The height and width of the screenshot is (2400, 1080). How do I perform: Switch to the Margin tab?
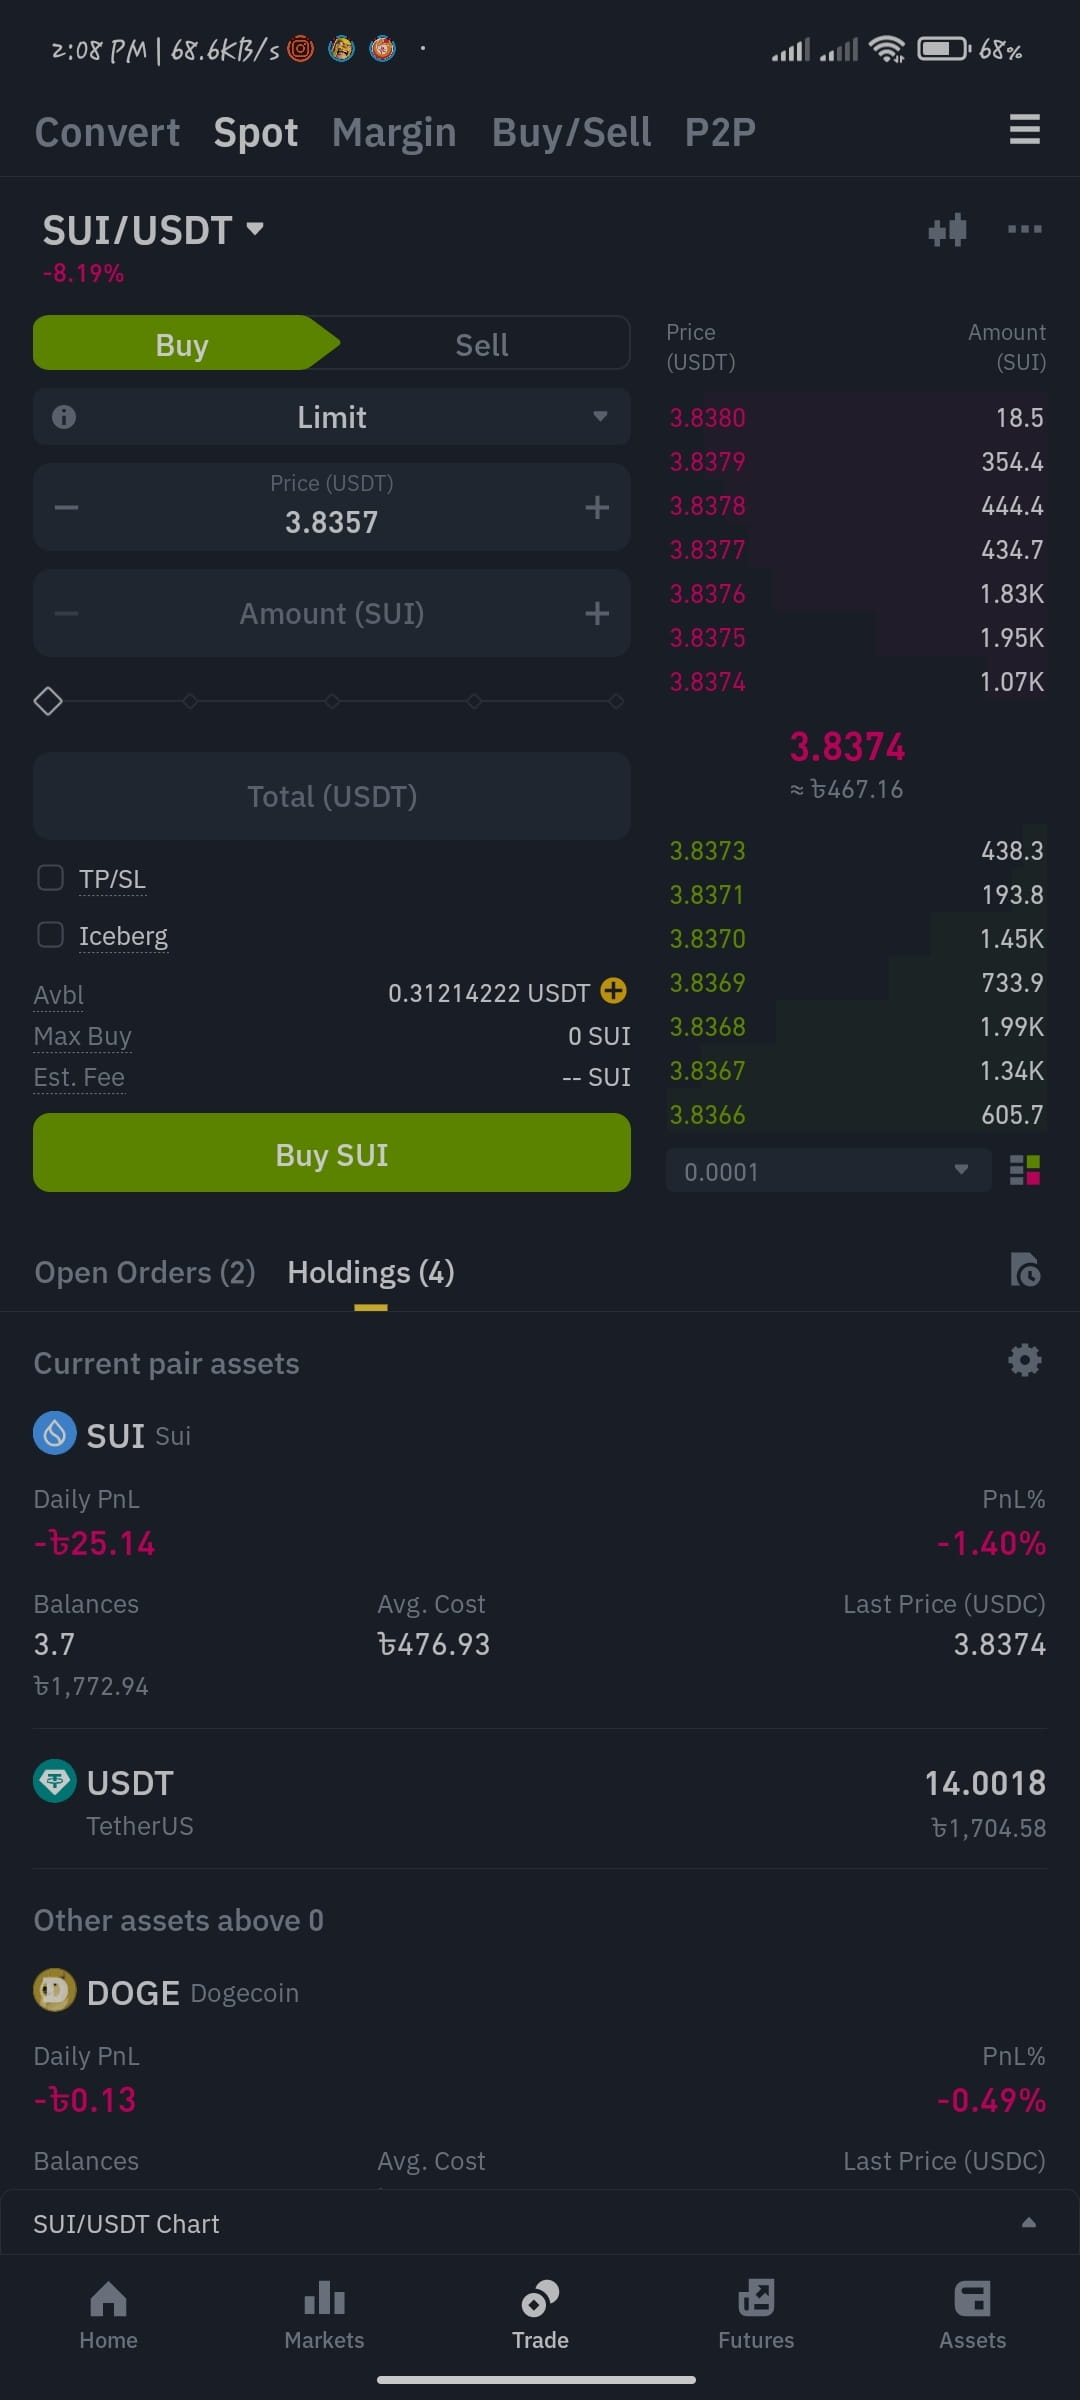pos(394,132)
